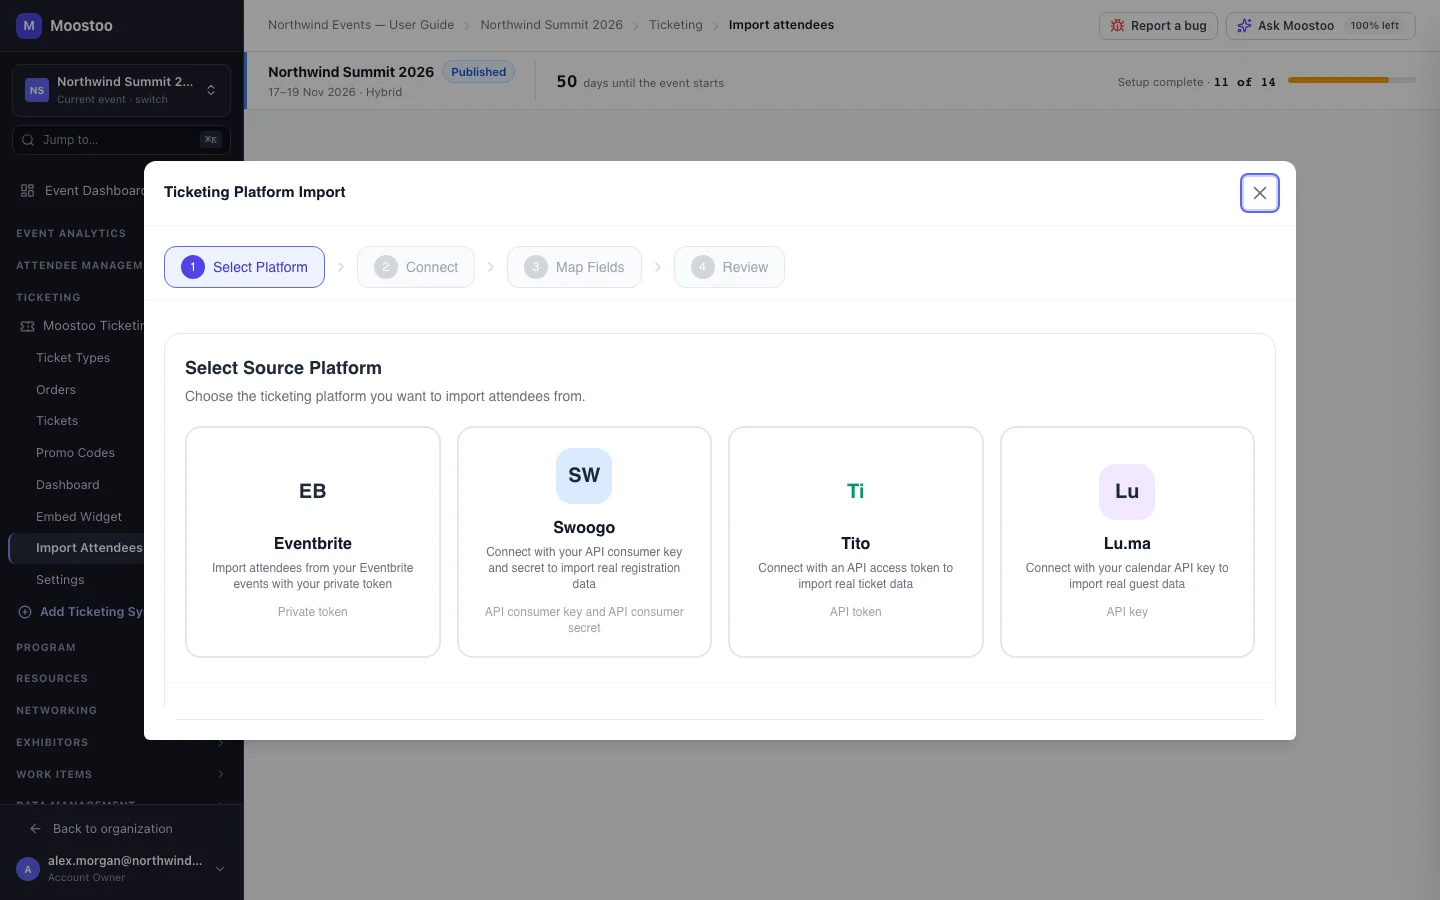Choose the Swoogo platform card
This screenshot has height=900, width=1440.
point(584,542)
